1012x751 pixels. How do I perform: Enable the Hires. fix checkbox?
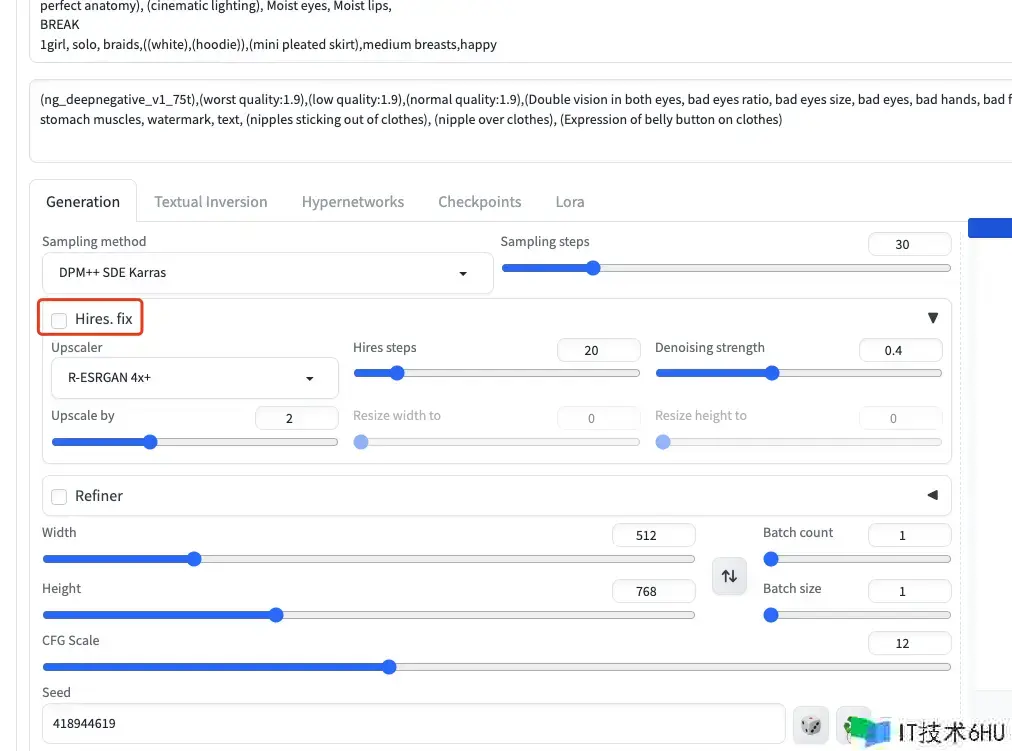pyautogui.click(x=60, y=320)
